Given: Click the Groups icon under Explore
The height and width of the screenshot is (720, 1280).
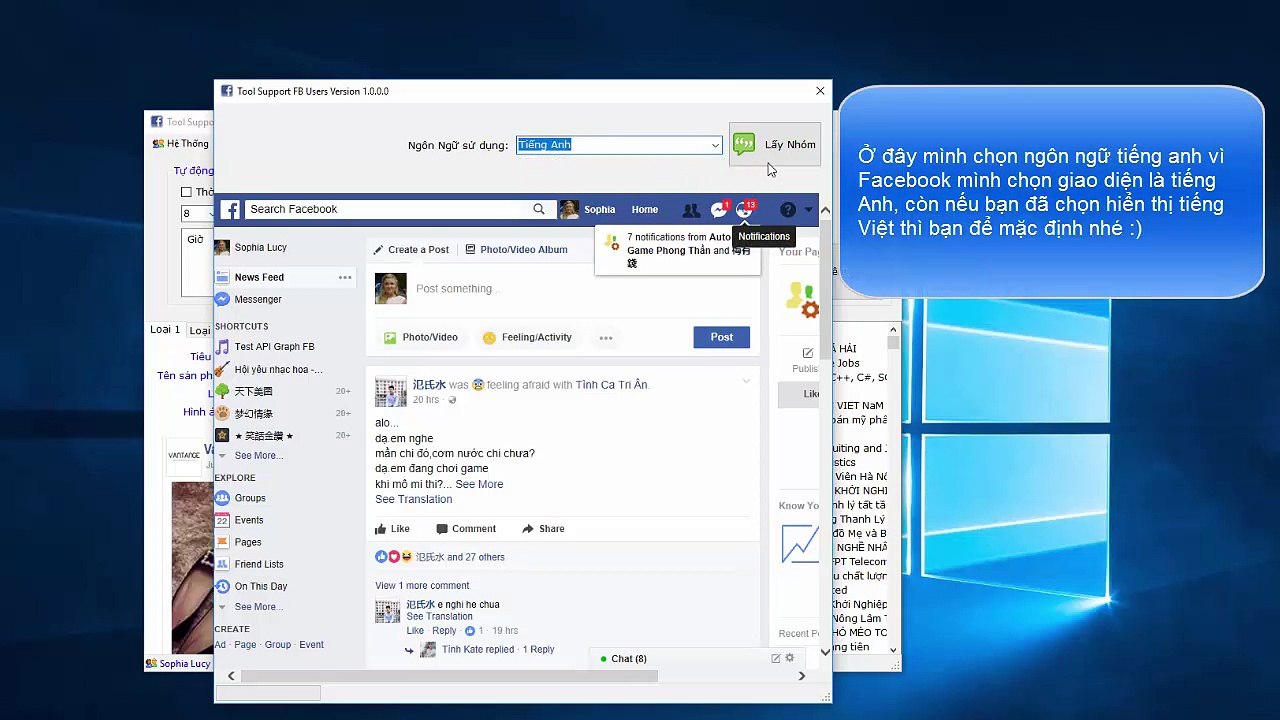Looking at the screenshot, I should [x=222, y=498].
